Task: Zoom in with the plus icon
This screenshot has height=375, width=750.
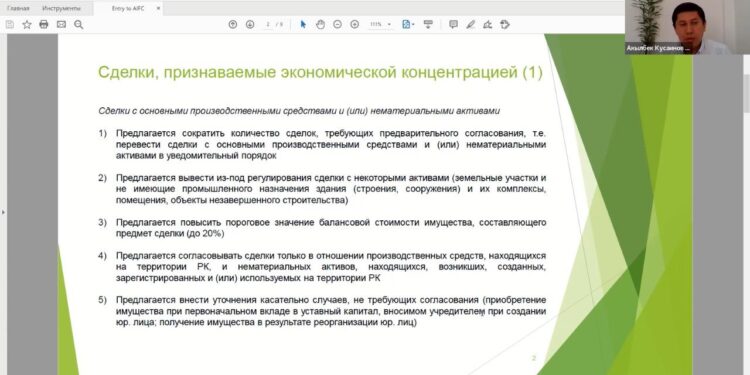Action: [354, 24]
